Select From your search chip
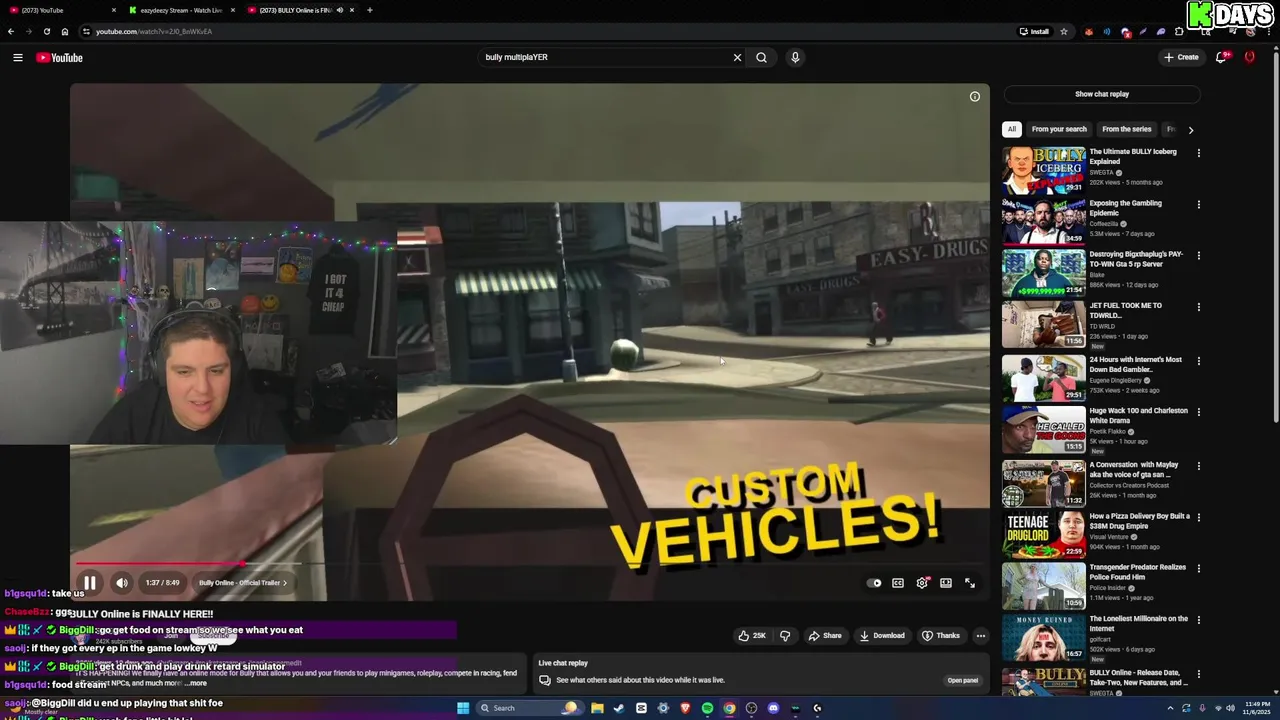The image size is (1280, 720). [1059, 129]
